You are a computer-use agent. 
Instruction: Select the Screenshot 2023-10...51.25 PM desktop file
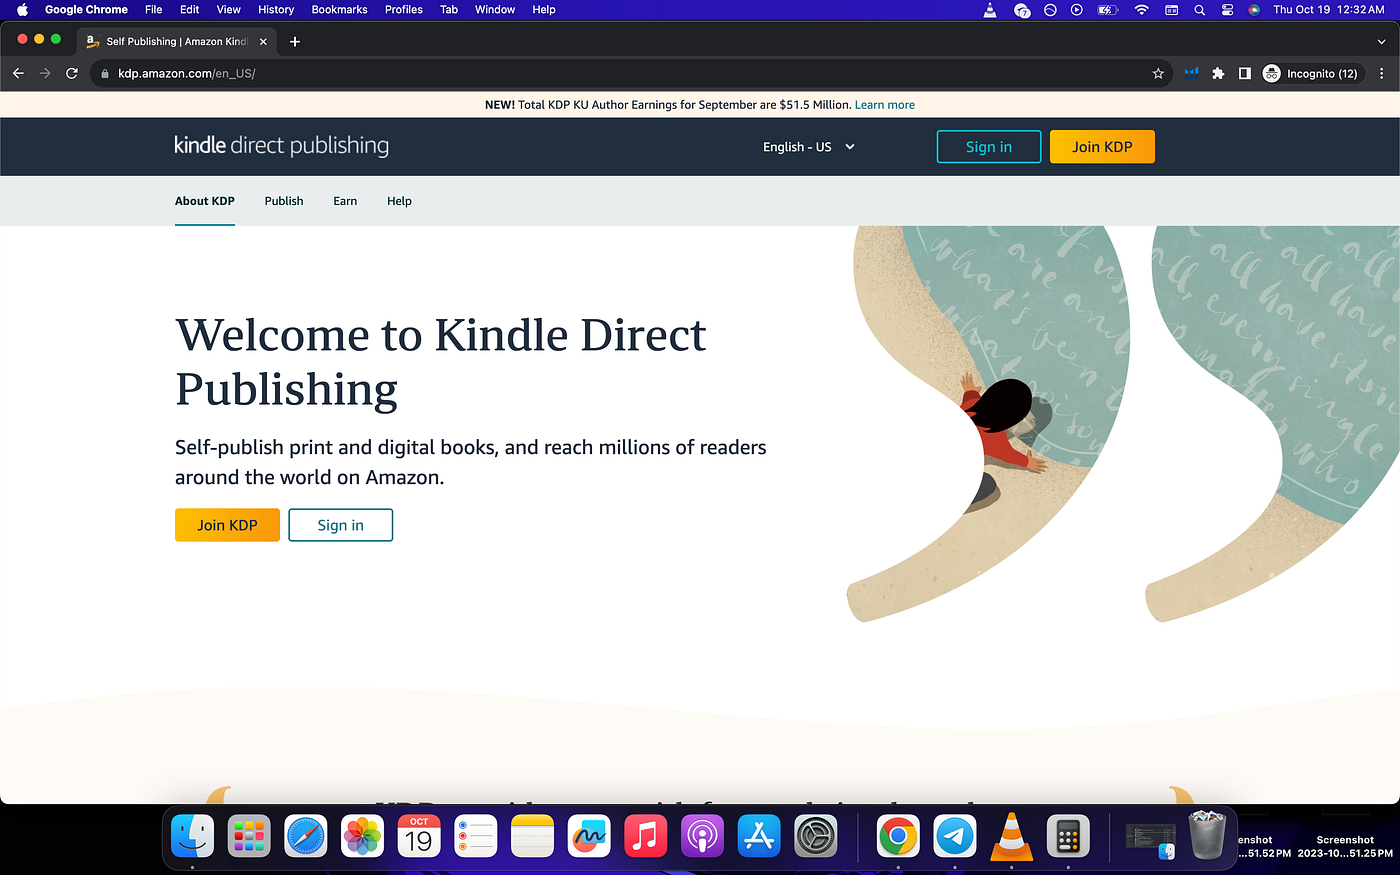coord(1345,847)
